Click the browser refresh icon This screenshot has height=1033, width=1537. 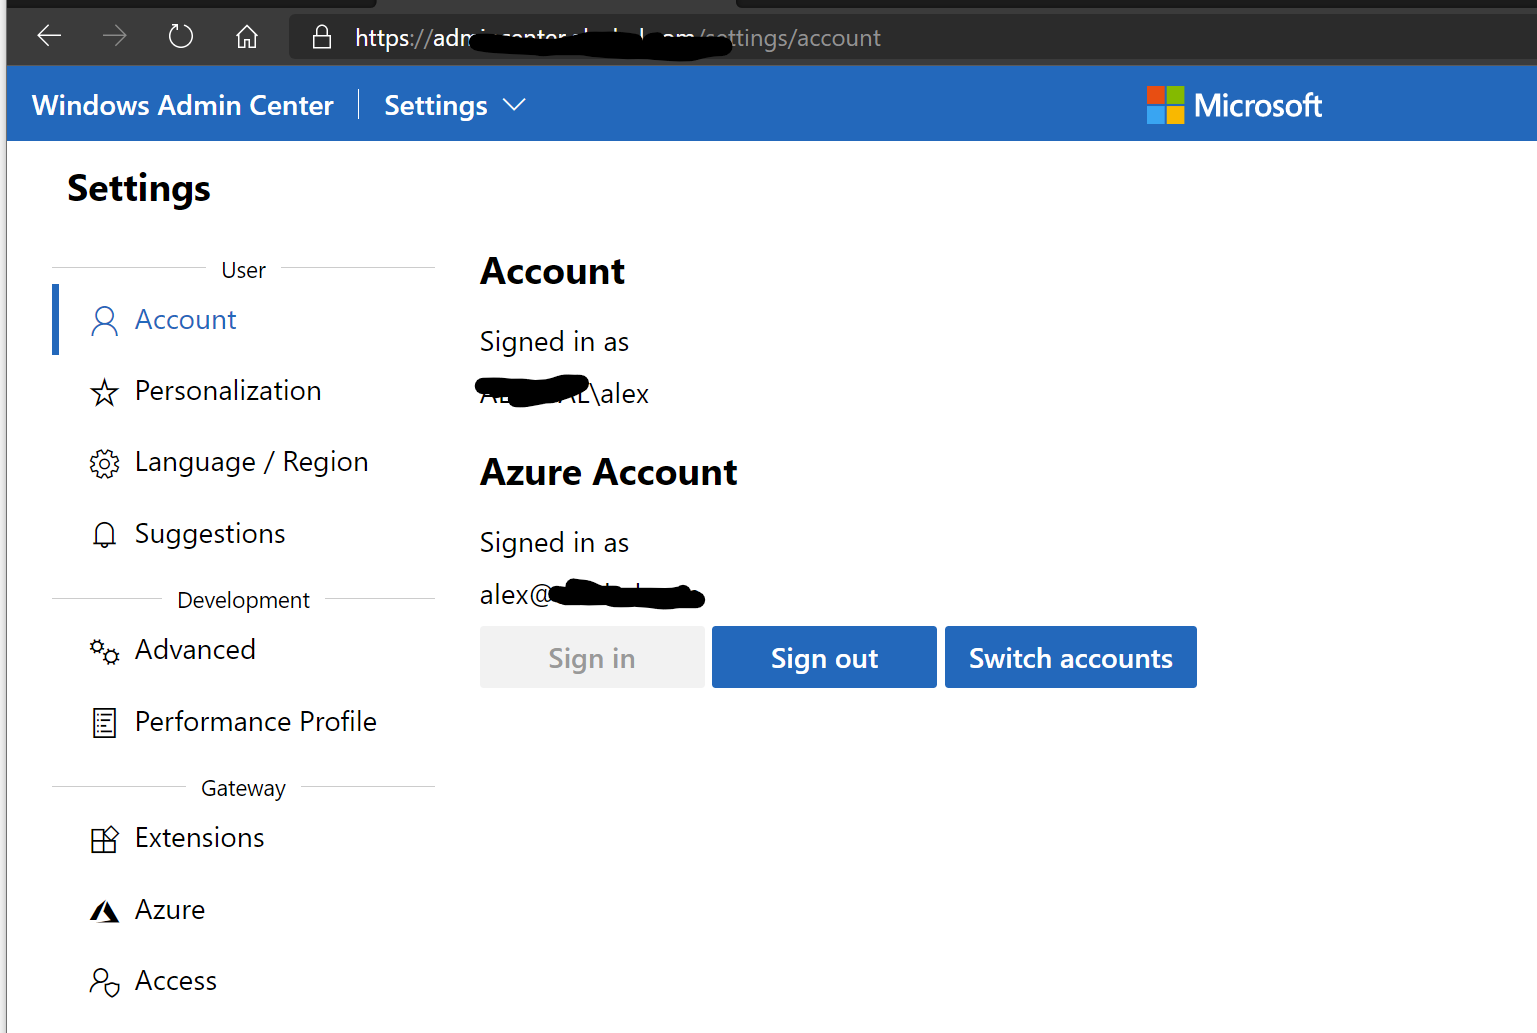click(x=180, y=36)
